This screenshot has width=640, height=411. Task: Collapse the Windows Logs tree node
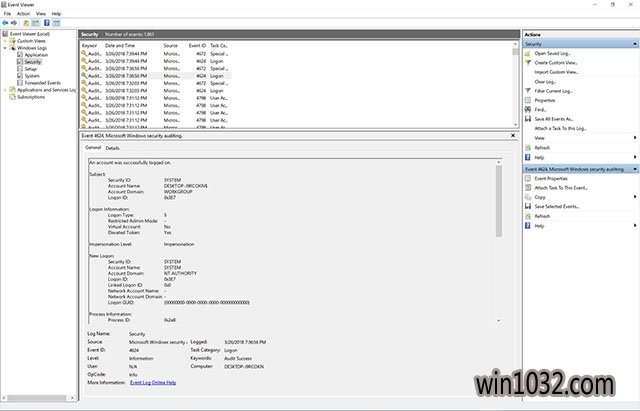click(4, 47)
